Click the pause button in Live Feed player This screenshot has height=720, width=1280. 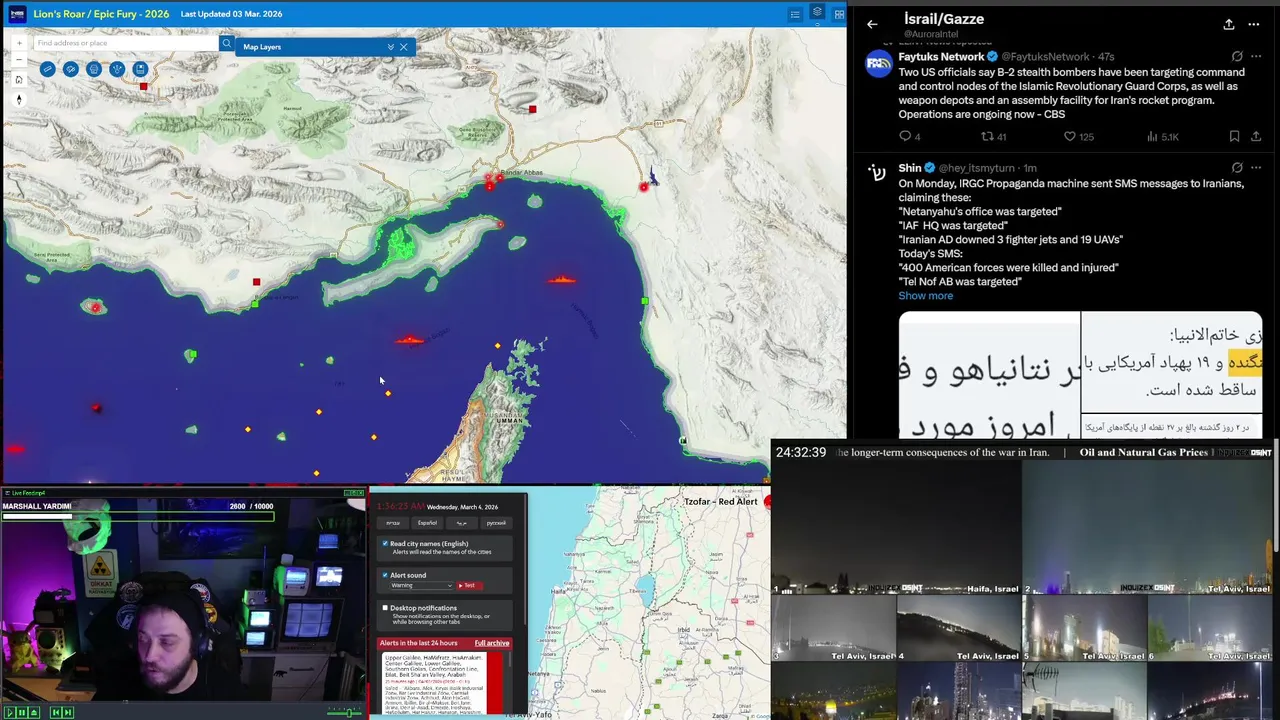(22, 712)
